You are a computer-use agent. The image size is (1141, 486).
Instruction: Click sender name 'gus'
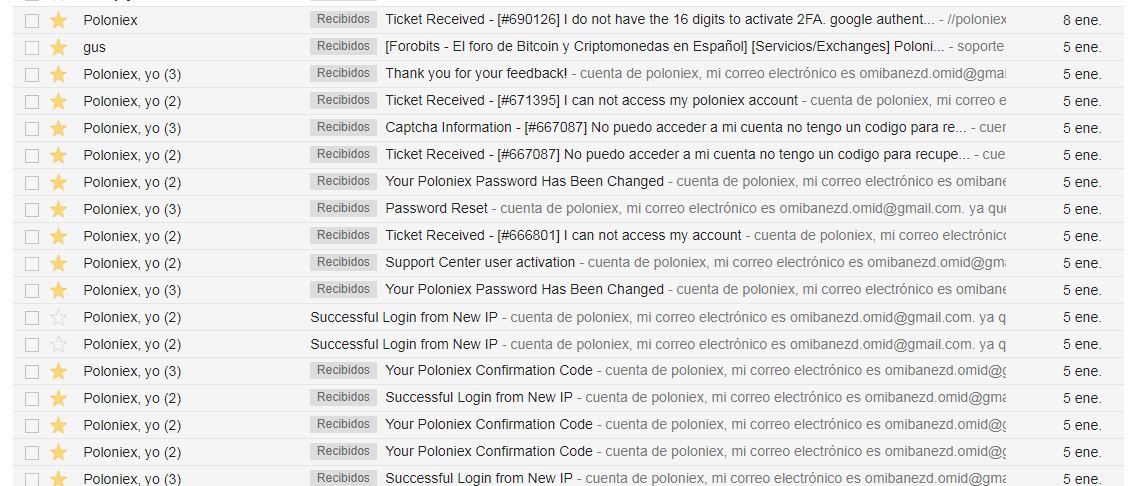[94, 47]
